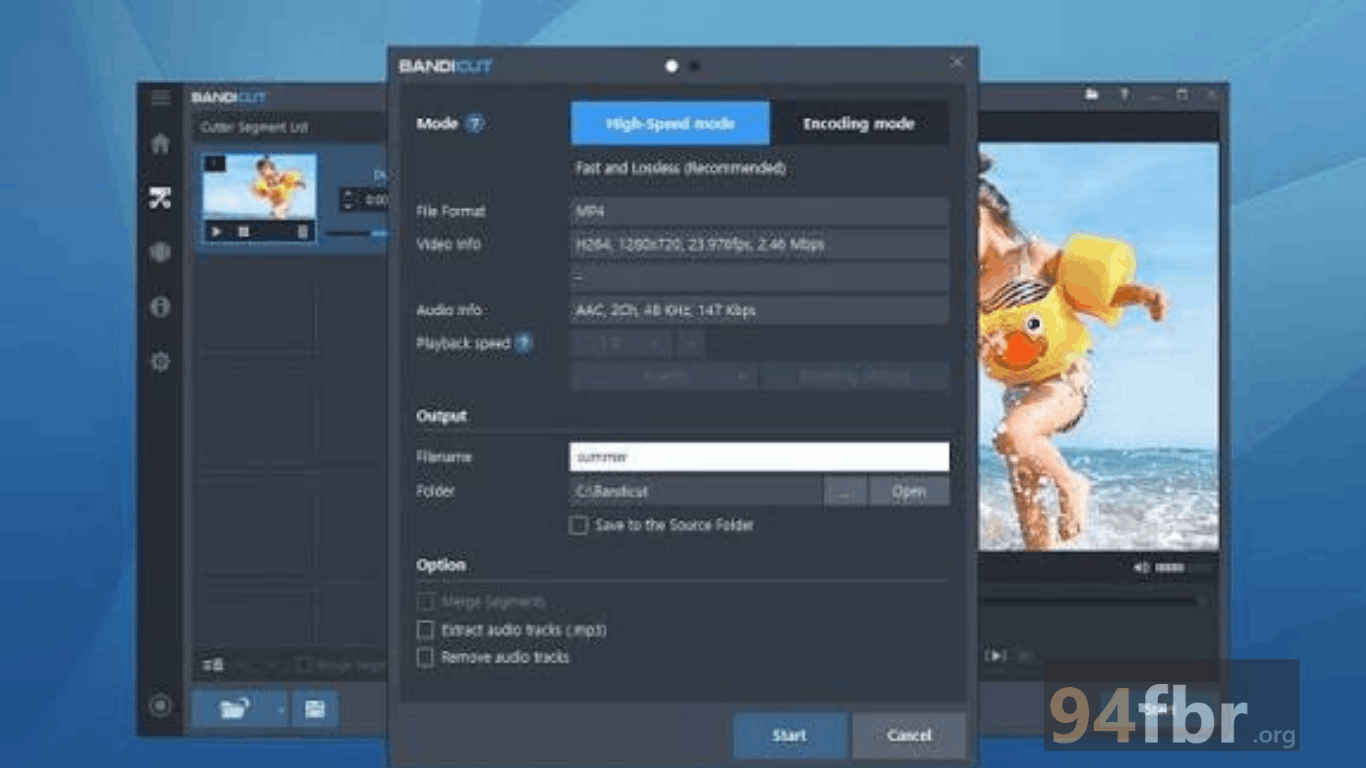Go to Home via sidebar house icon
Image resolution: width=1366 pixels, height=768 pixels.
(160, 143)
